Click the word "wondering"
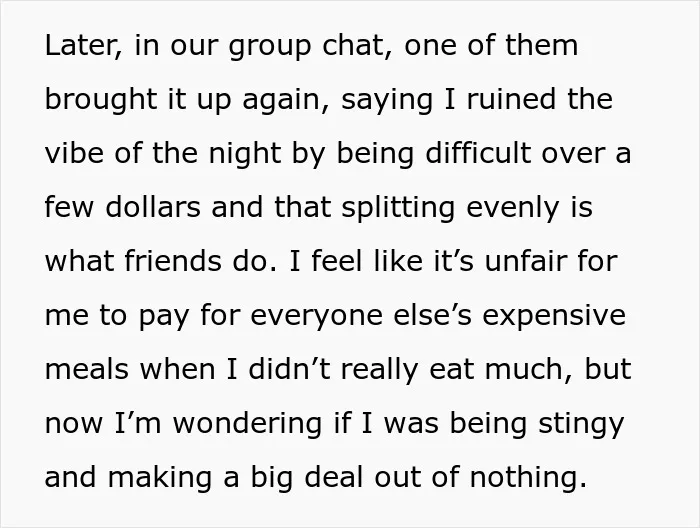The width and height of the screenshot is (700, 528). point(247,425)
